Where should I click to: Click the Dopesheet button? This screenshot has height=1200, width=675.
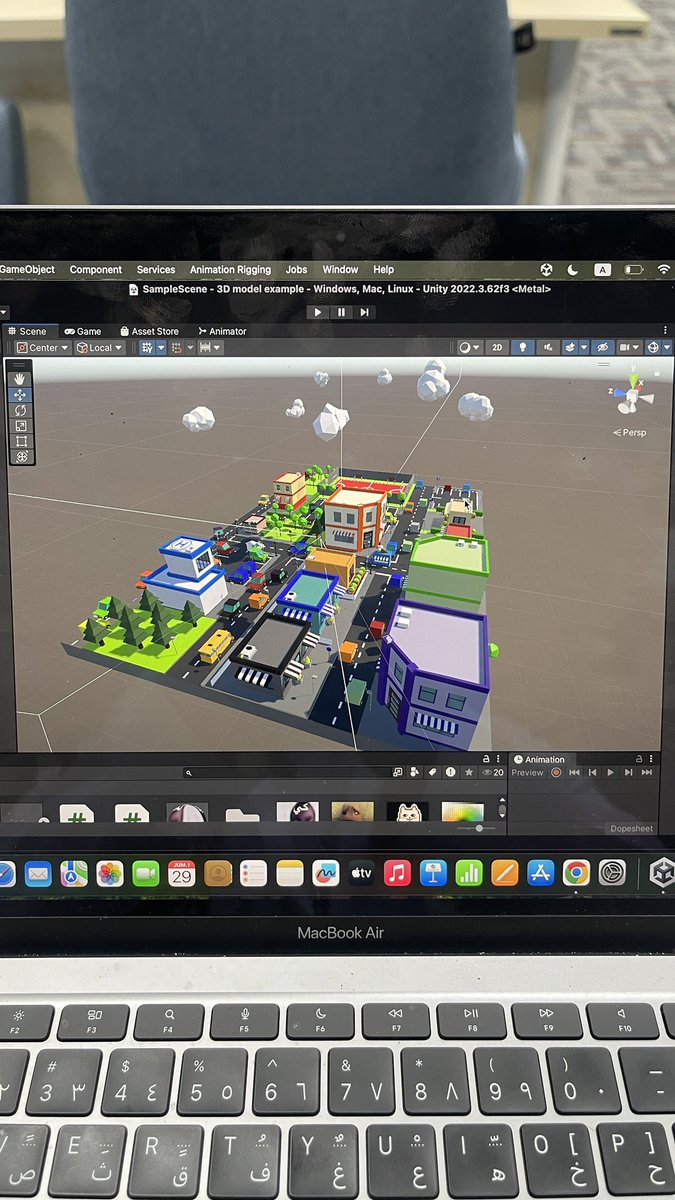tap(630, 829)
